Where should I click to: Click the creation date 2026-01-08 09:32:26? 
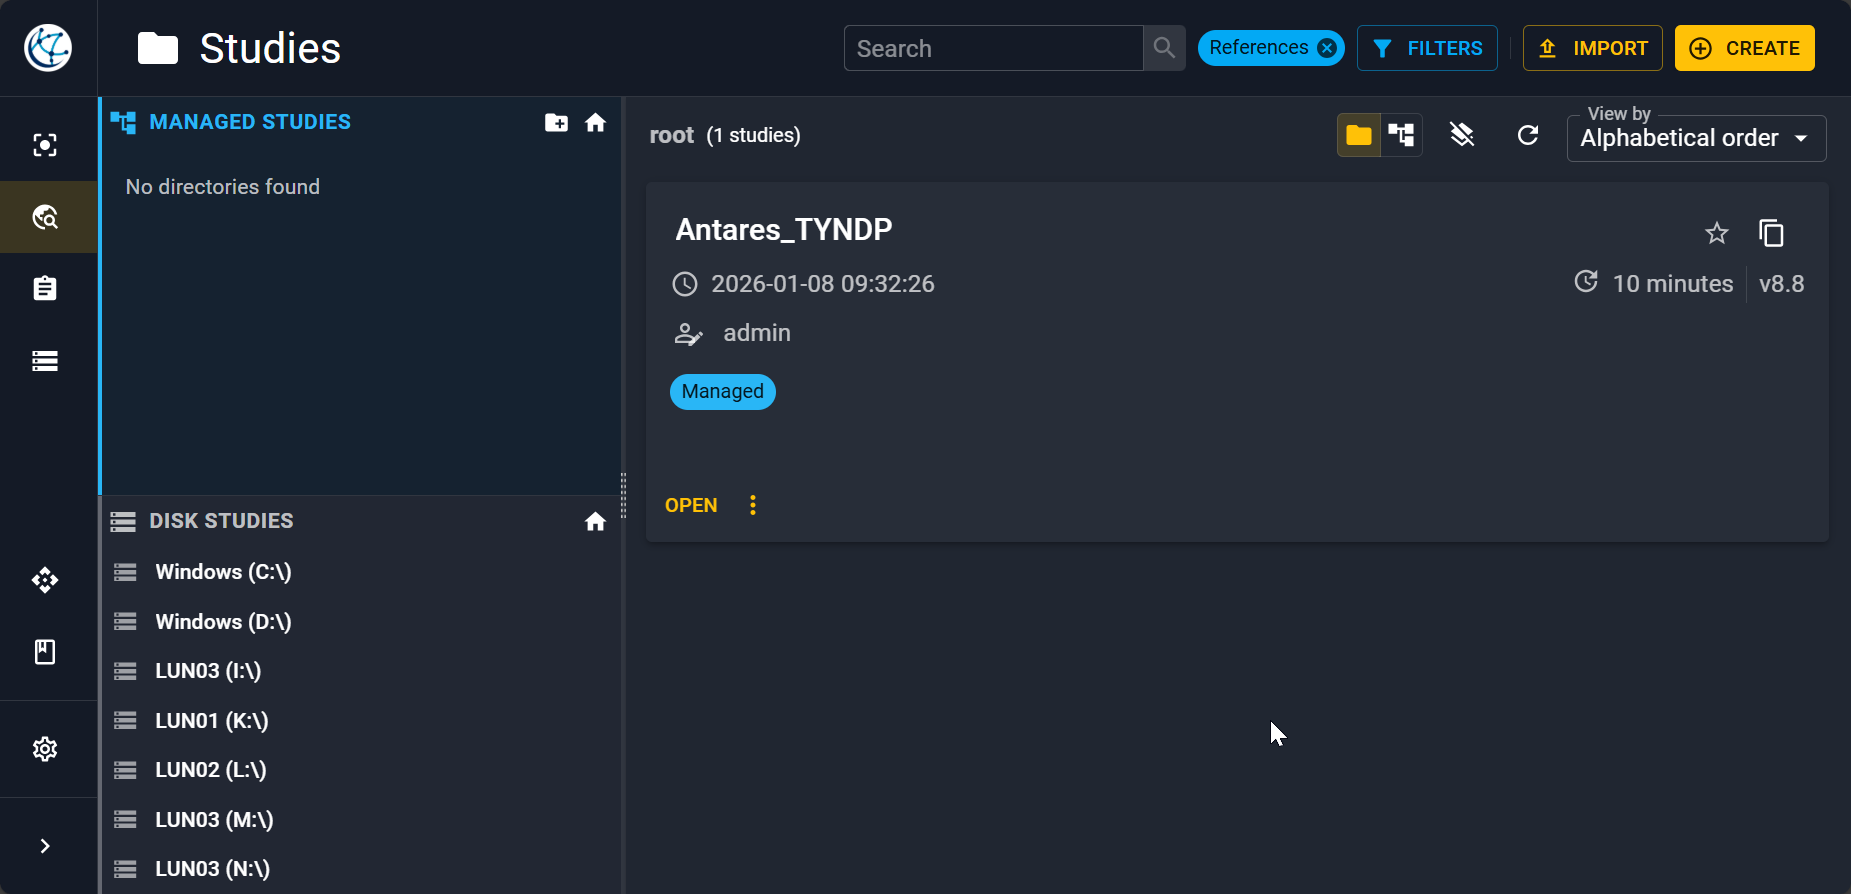pyautogui.click(x=823, y=284)
